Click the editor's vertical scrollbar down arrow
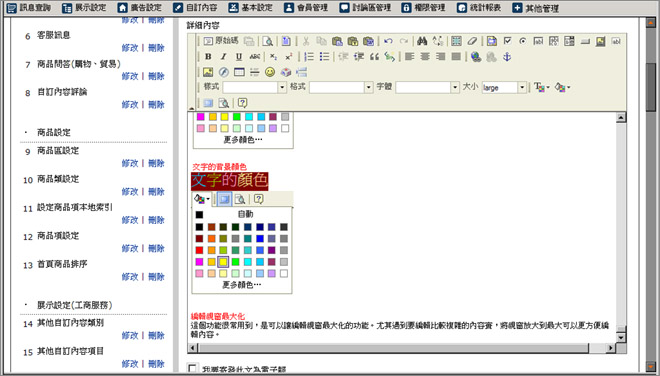Screen dimensions: 660x376 pyautogui.click(x=621, y=337)
